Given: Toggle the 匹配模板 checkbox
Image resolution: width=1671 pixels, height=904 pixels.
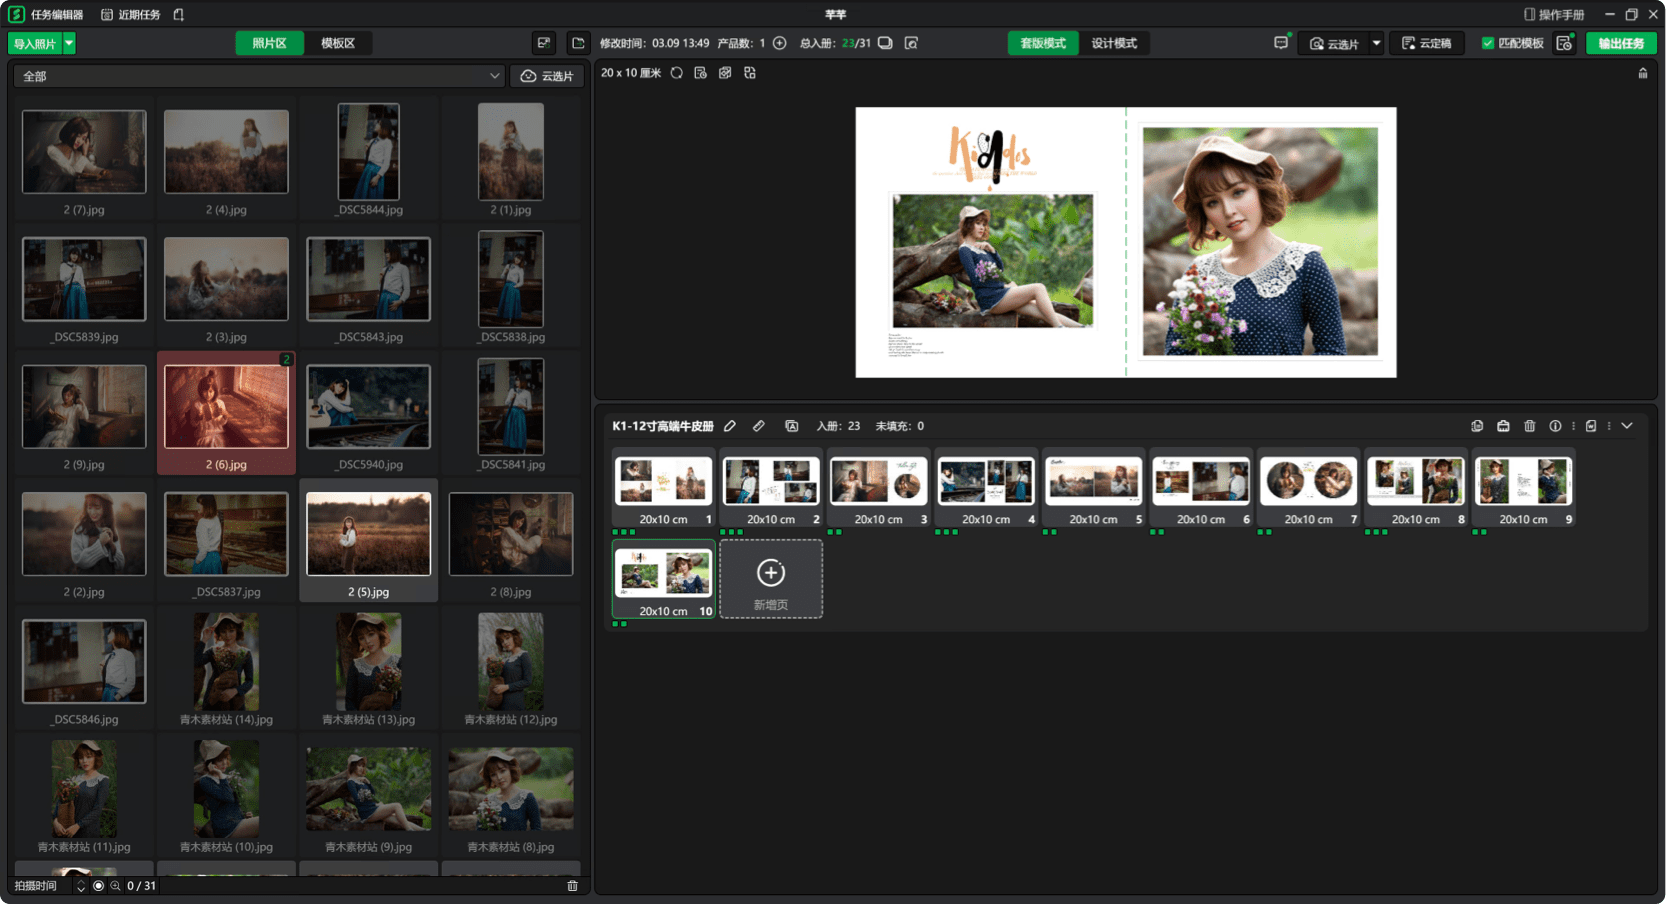Looking at the screenshot, I should pyautogui.click(x=1488, y=43).
